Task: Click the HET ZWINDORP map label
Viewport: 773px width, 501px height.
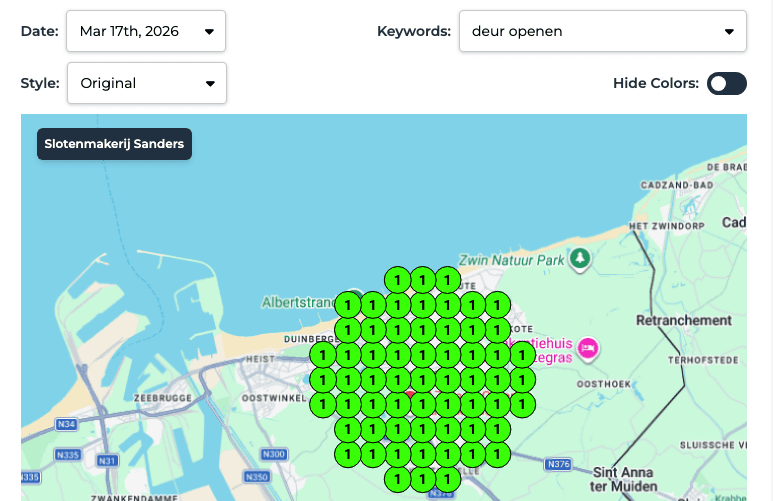Action: click(x=667, y=226)
